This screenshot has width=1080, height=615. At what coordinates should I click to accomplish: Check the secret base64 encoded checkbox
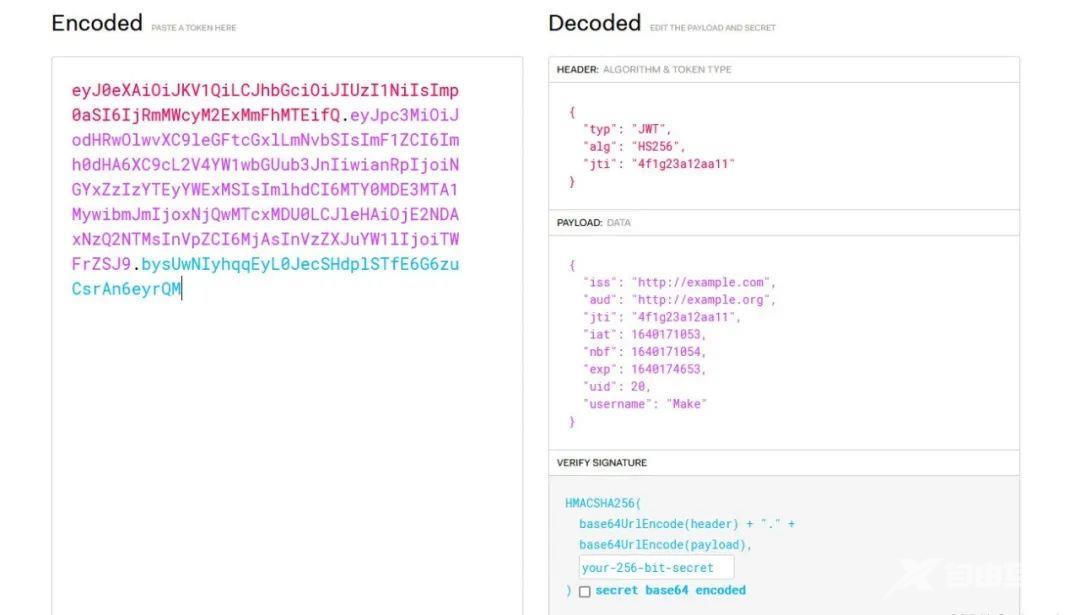click(585, 591)
